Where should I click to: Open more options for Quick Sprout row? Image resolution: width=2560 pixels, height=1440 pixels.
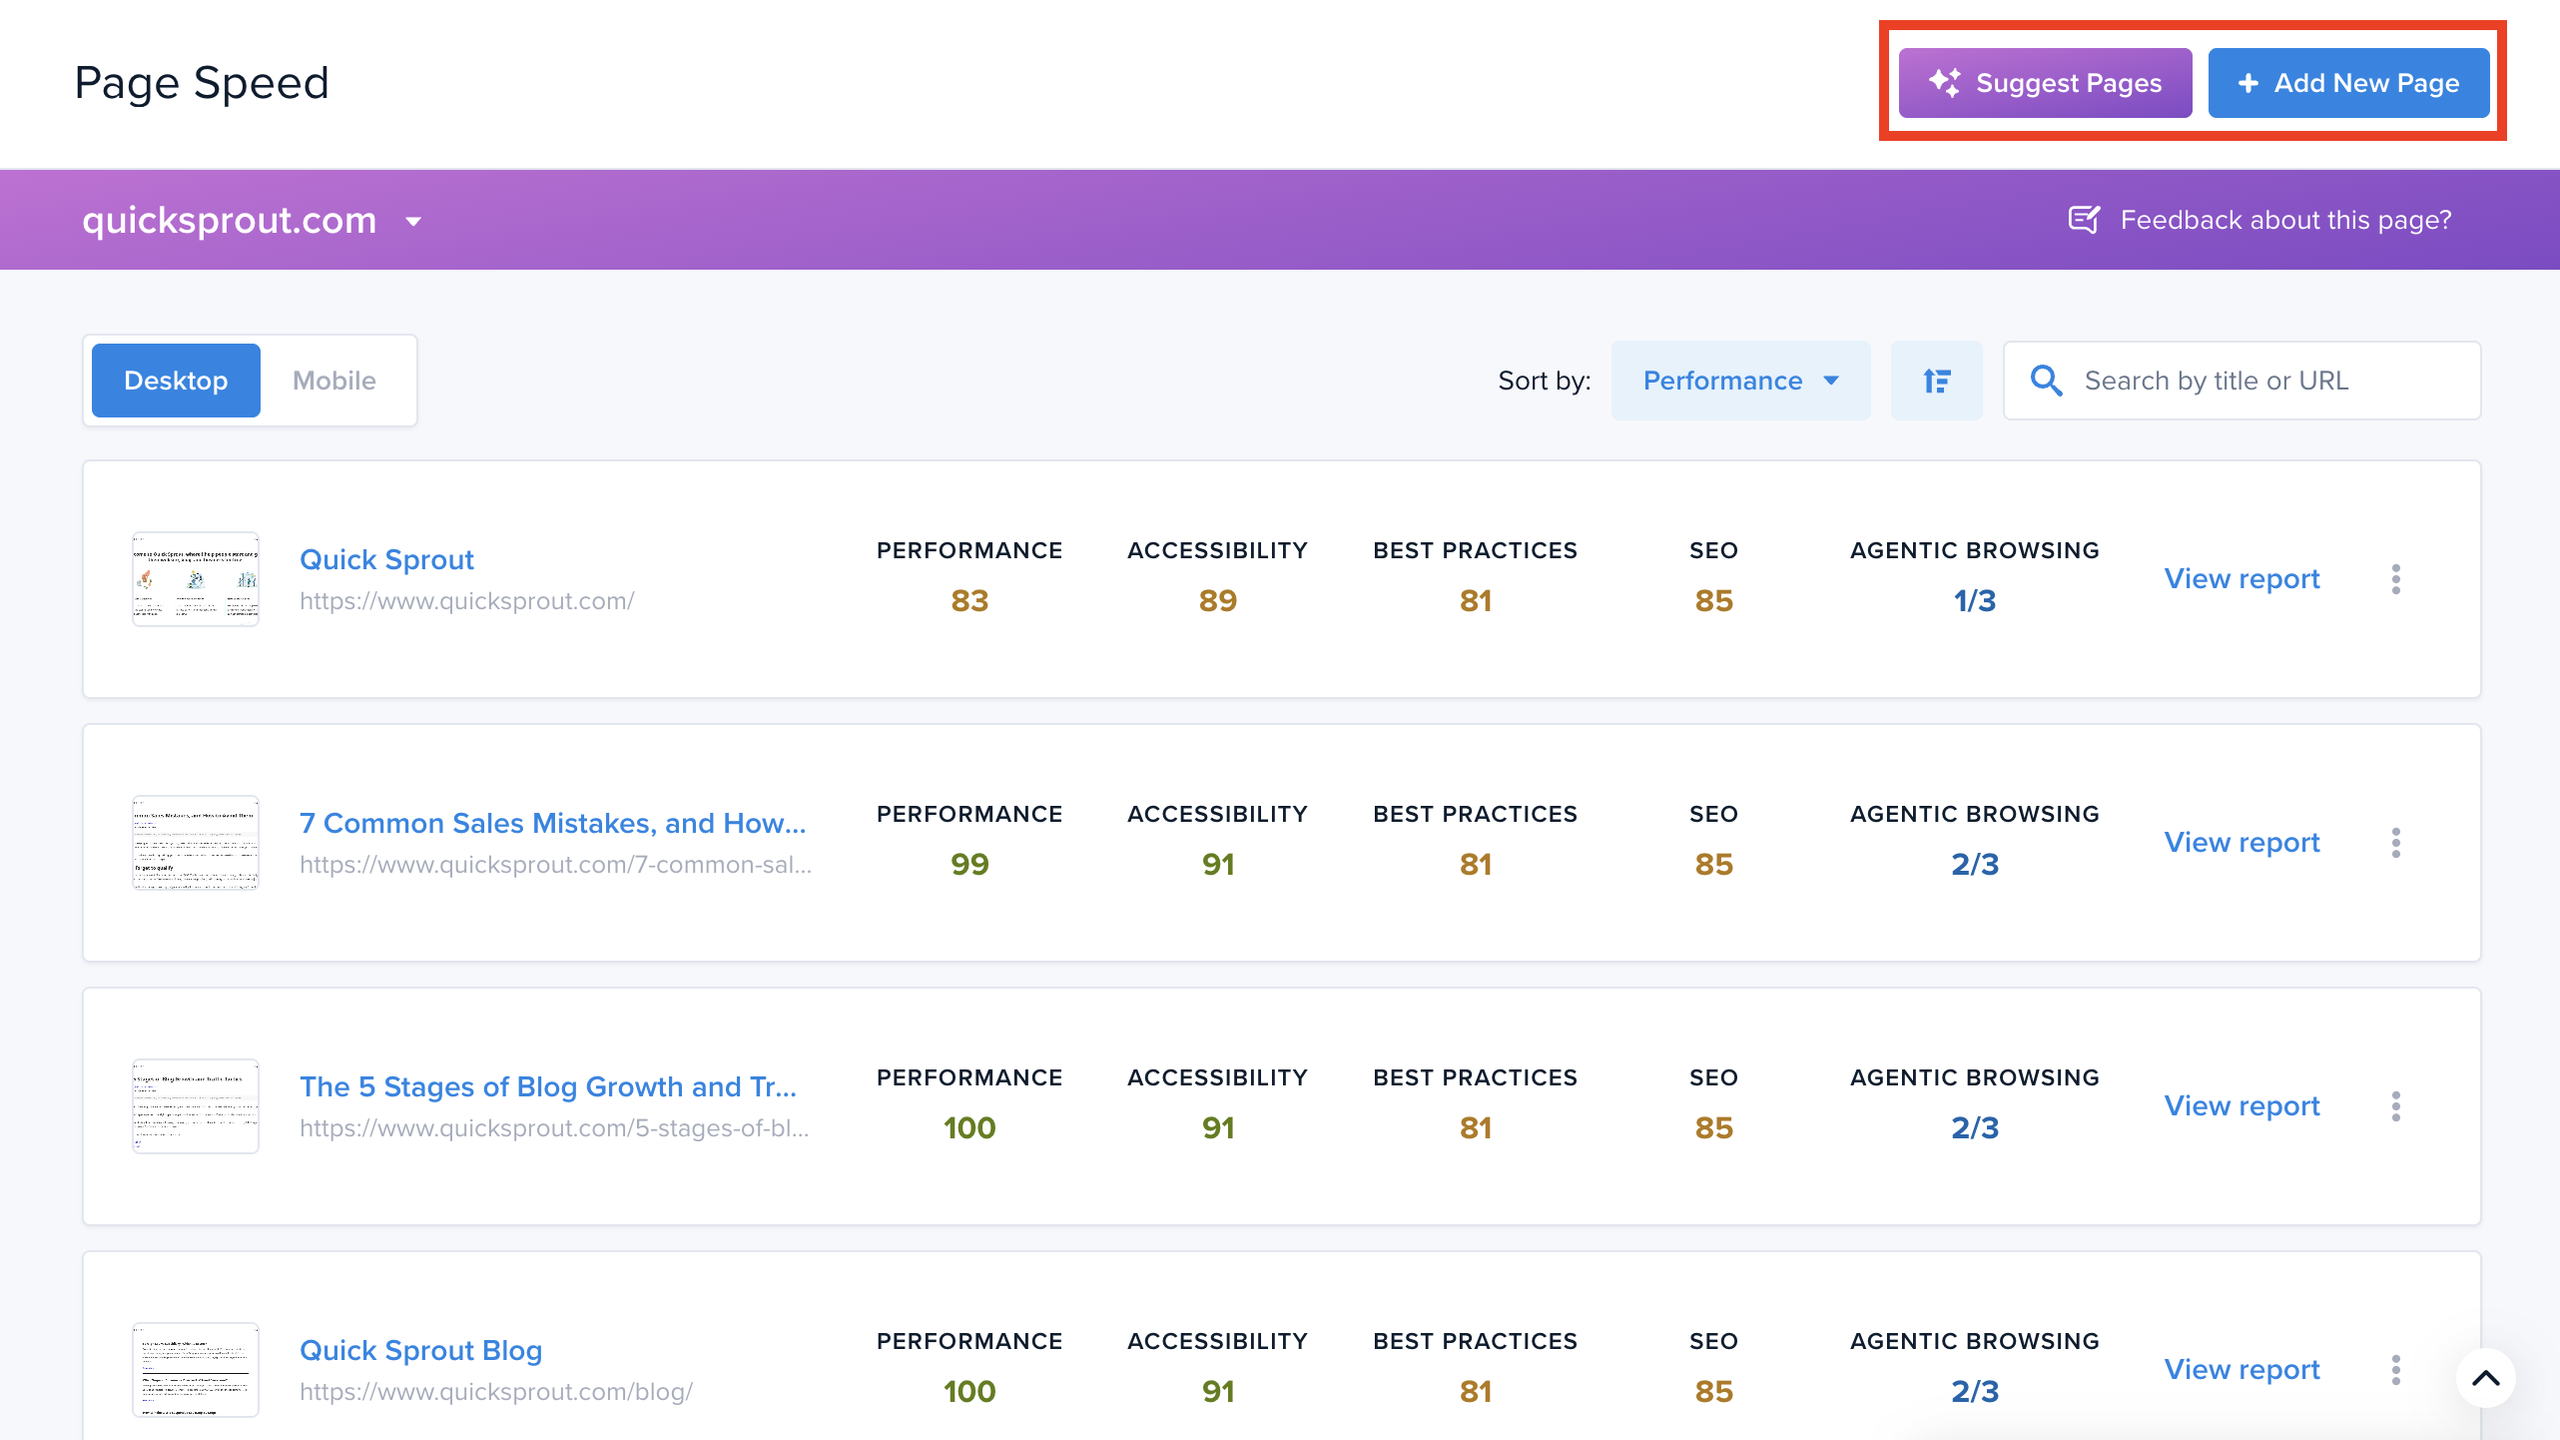2396,579
